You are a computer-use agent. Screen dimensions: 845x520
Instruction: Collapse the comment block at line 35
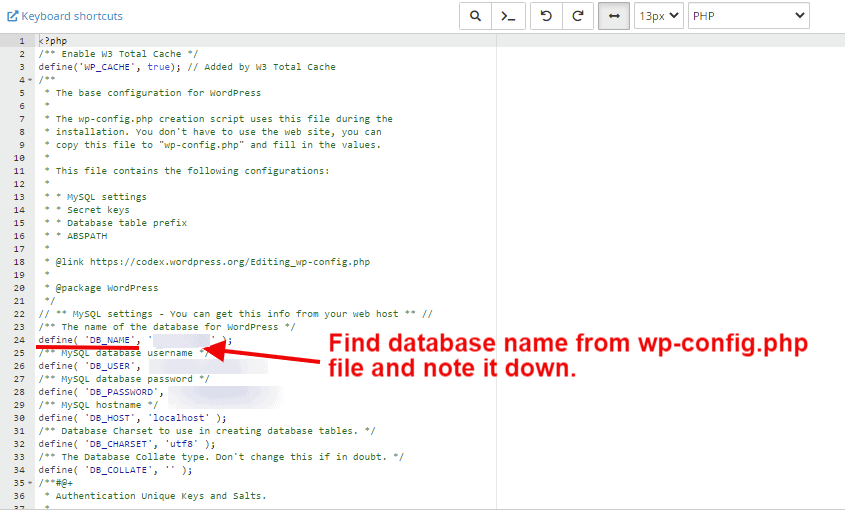(30, 483)
